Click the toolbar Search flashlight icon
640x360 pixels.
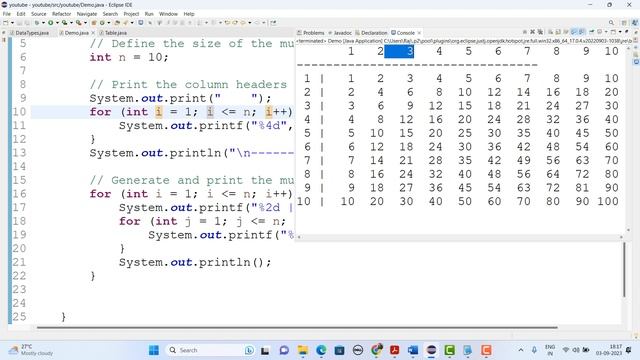coord(125,22)
